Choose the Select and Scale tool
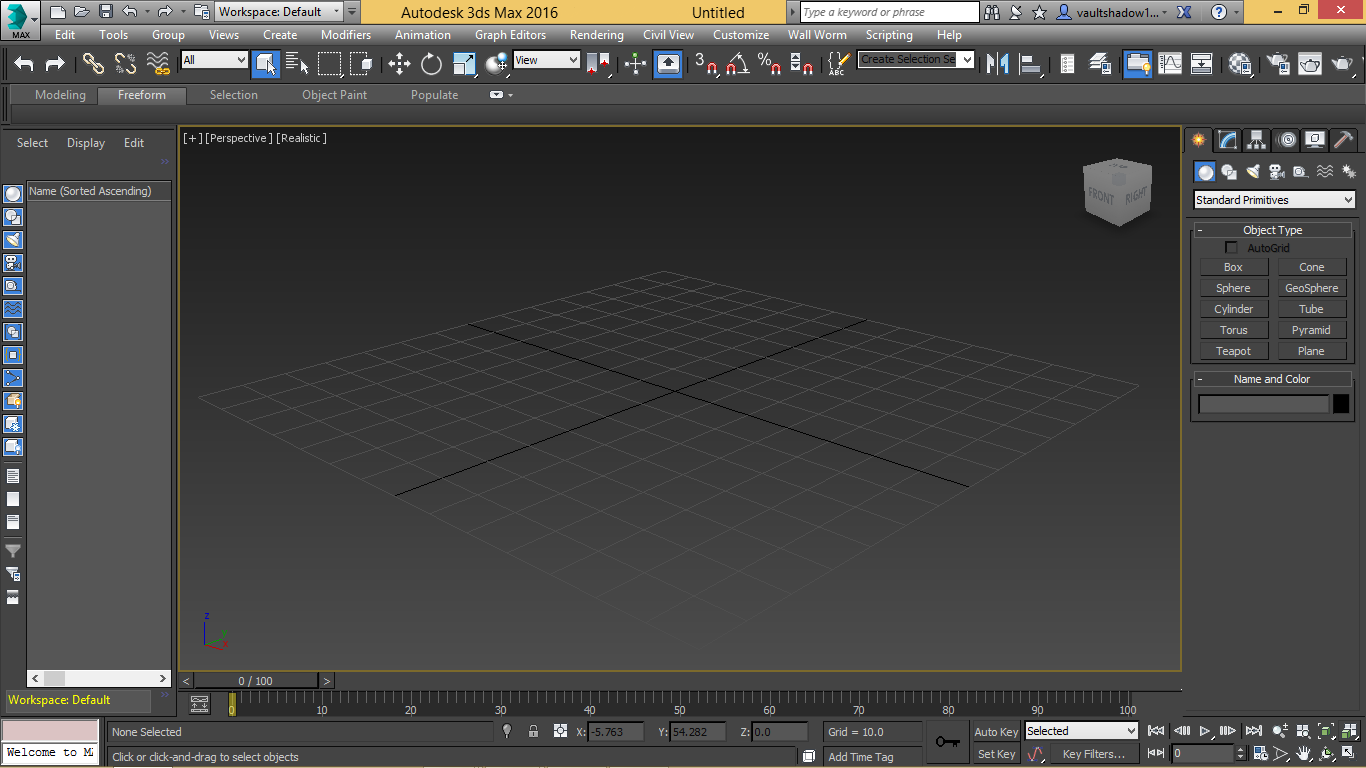1366x768 pixels. coord(464,64)
